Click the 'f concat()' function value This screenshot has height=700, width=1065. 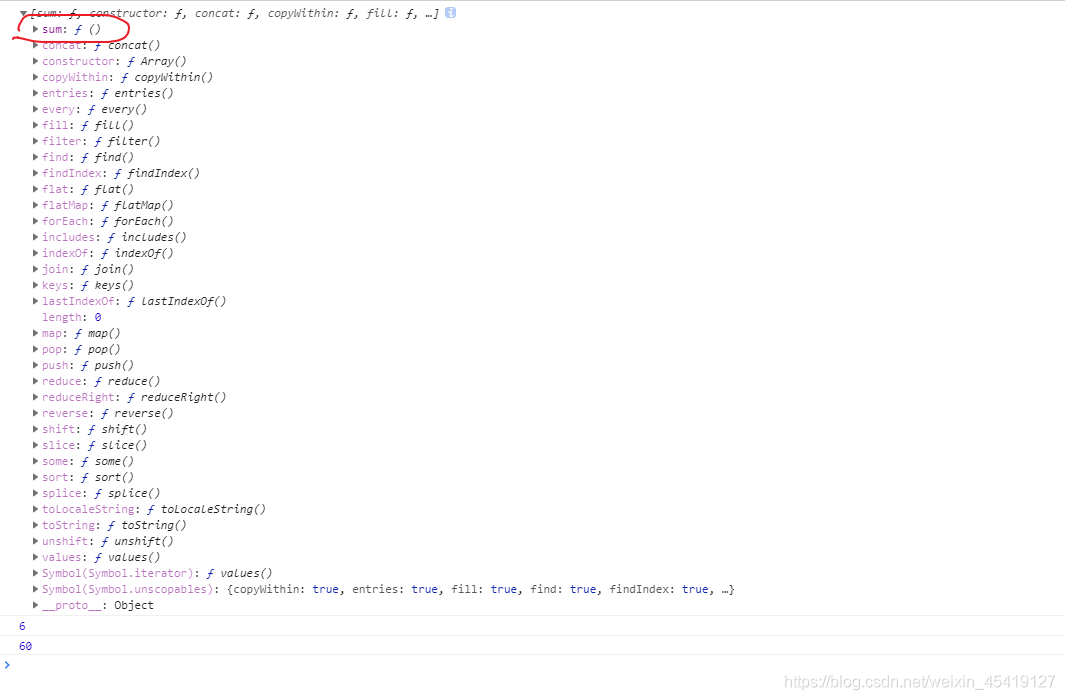tap(127, 45)
